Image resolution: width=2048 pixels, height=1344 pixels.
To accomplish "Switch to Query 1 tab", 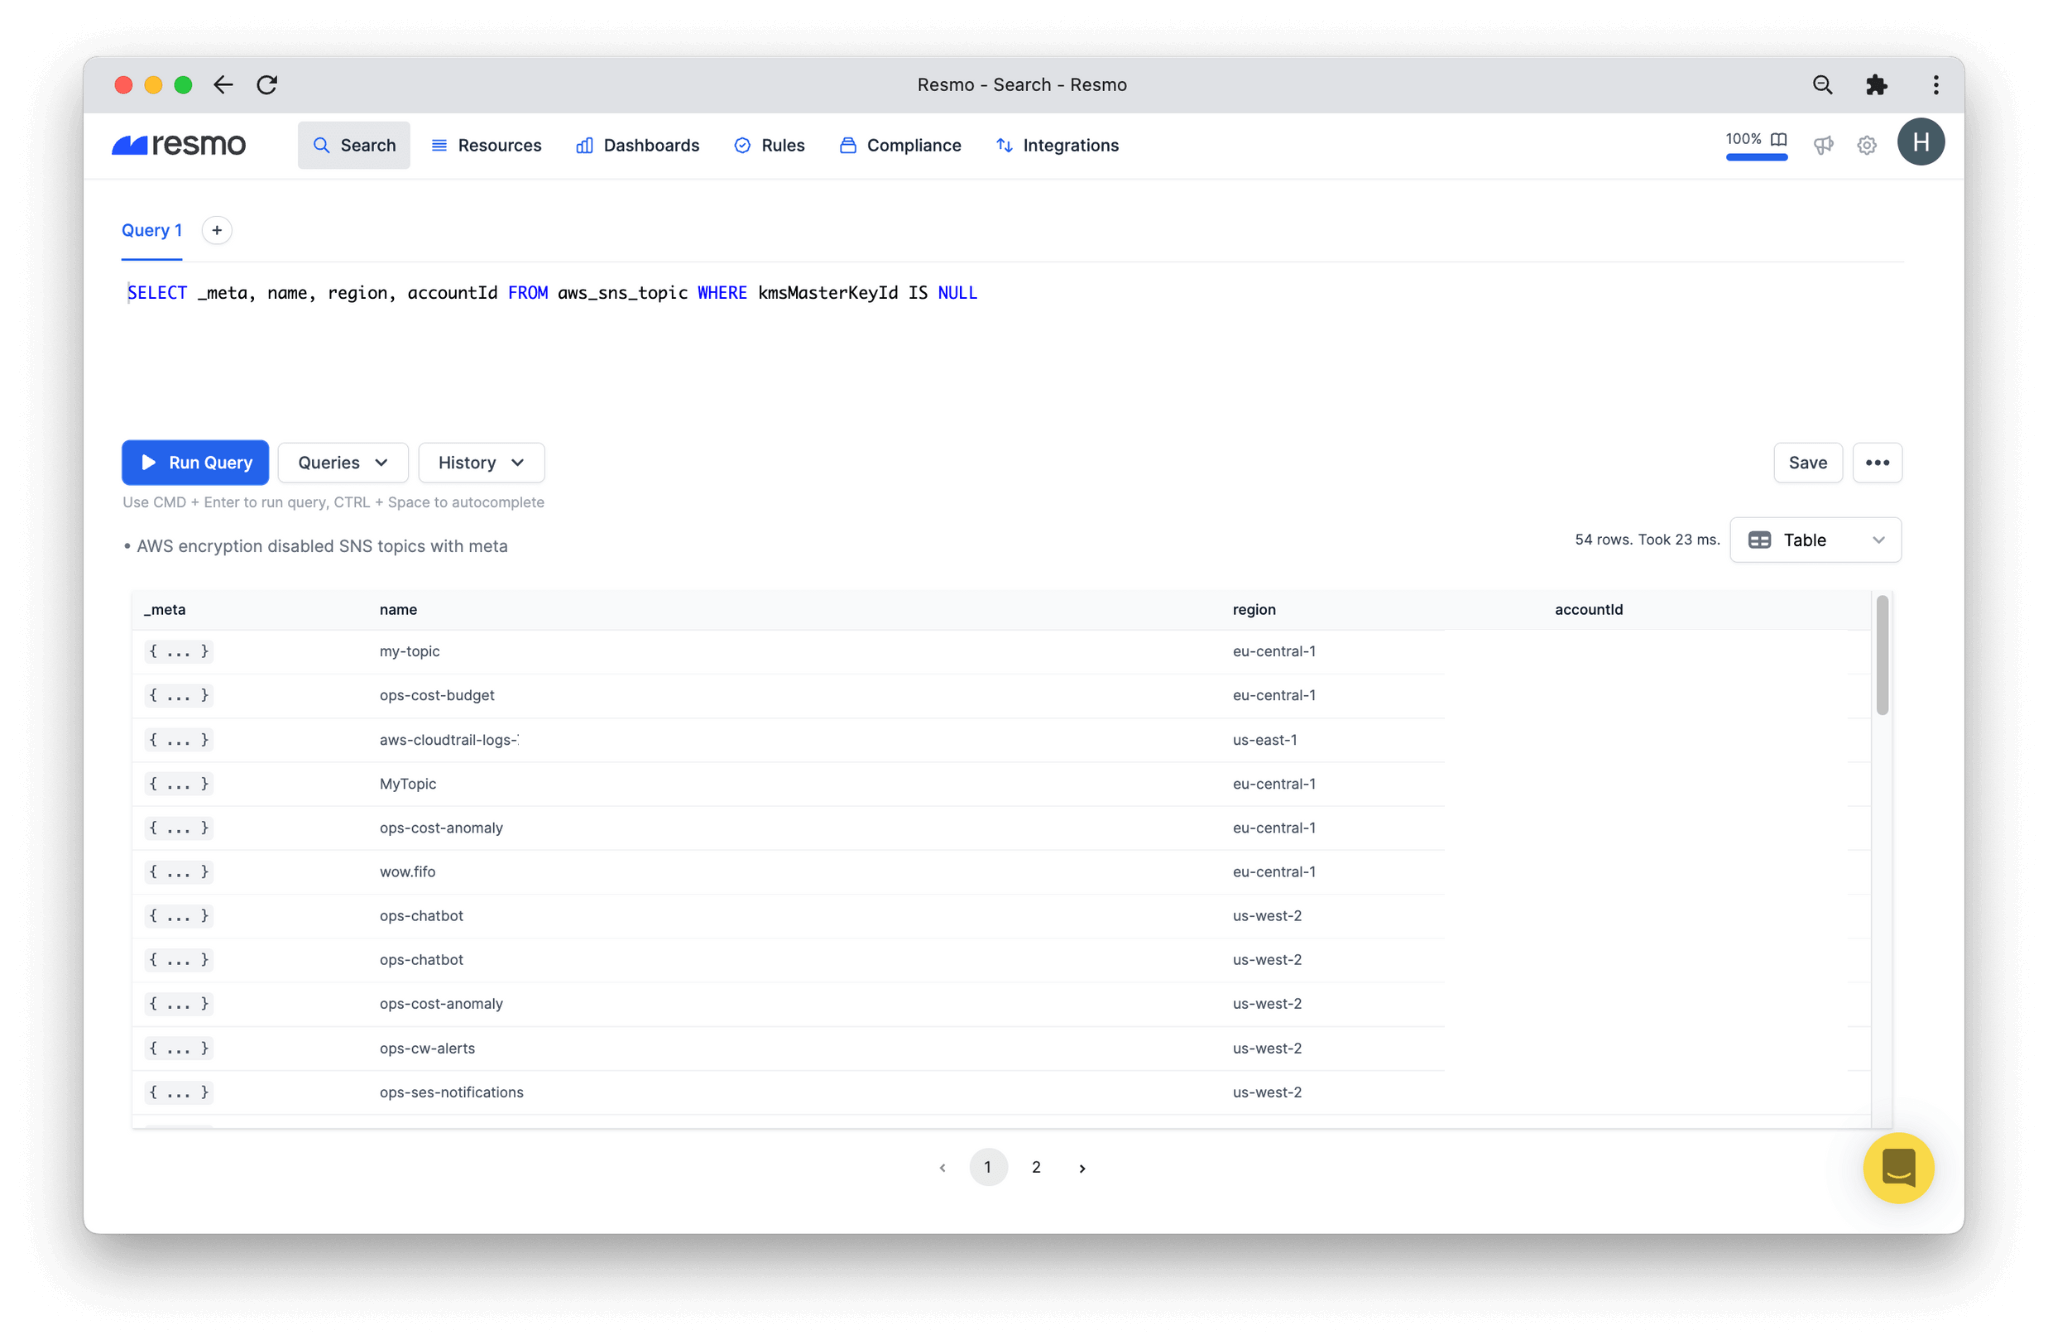I will click(152, 230).
